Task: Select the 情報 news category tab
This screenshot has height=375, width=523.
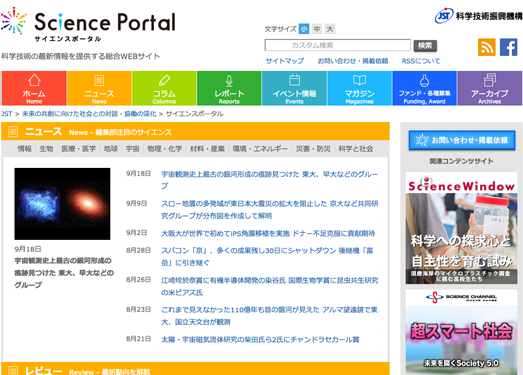Action: (x=24, y=149)
